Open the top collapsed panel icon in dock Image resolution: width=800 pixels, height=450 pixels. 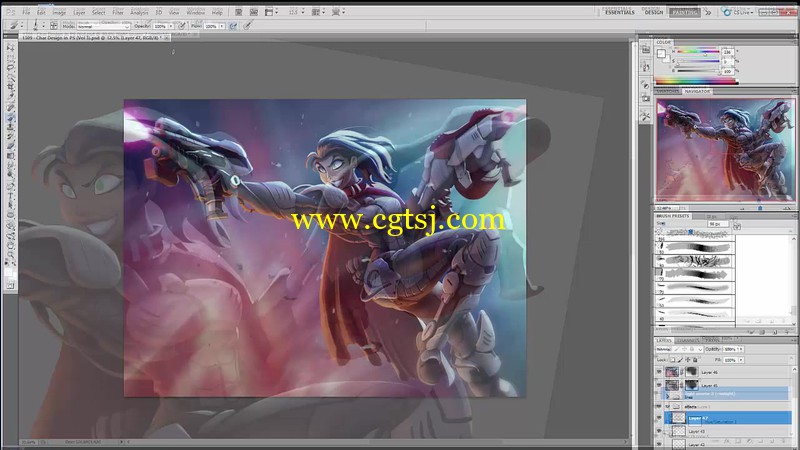(646, 50)
